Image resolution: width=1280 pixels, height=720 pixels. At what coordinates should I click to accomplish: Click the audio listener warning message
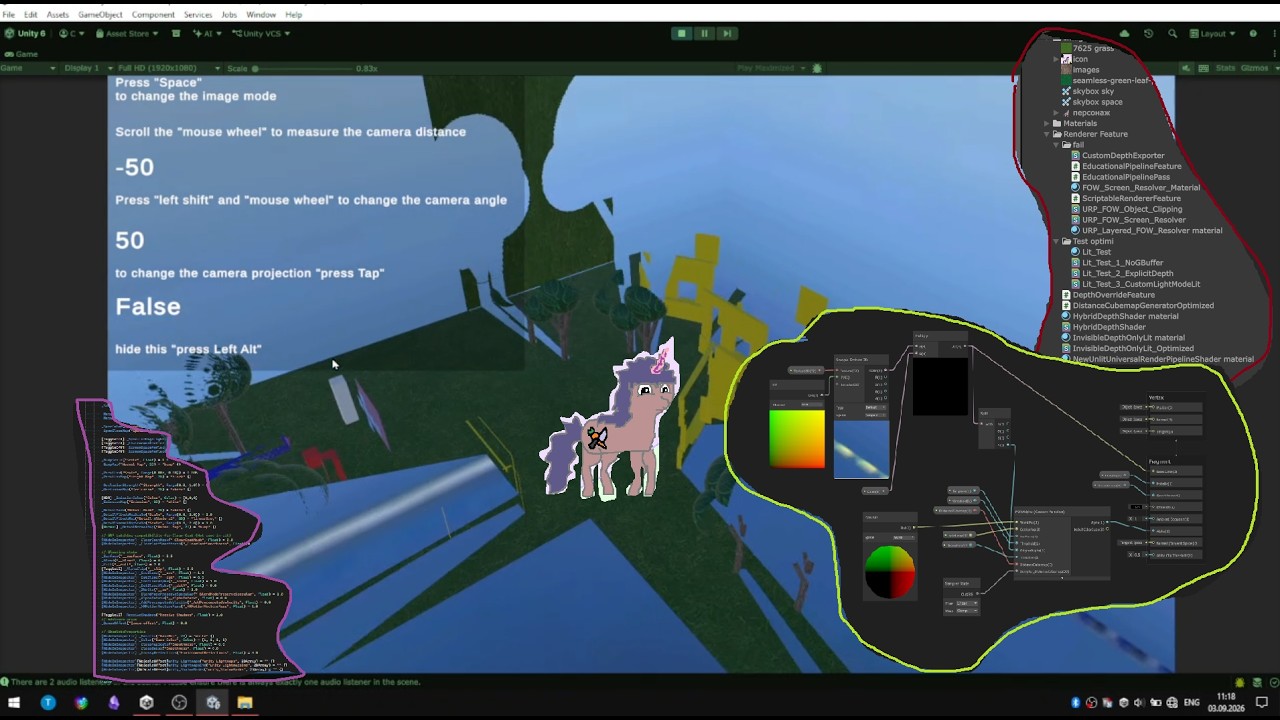click(210, 682)
